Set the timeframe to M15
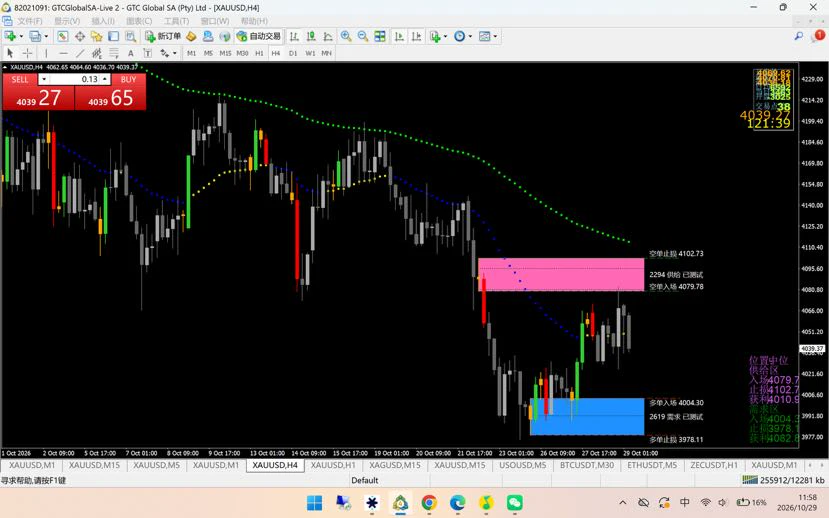 [x=225, y=53]
